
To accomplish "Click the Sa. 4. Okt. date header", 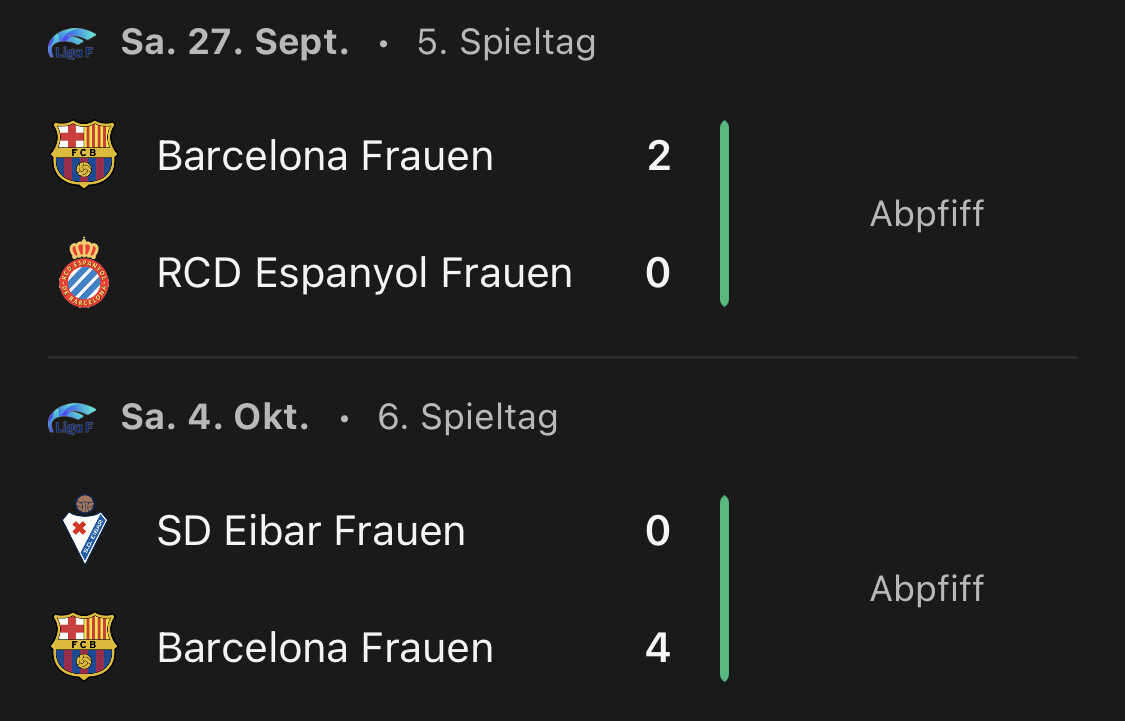I will [x=215, y=417].
